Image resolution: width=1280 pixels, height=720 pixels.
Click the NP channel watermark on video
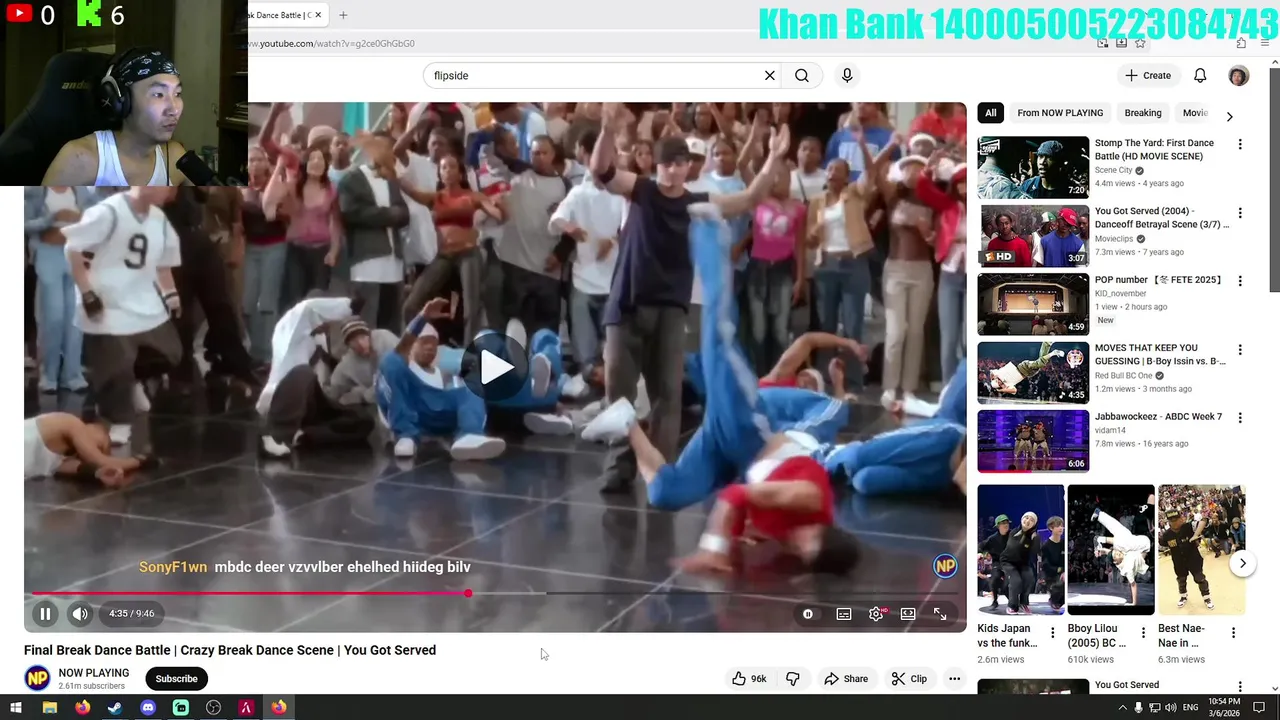pos(945,567)
